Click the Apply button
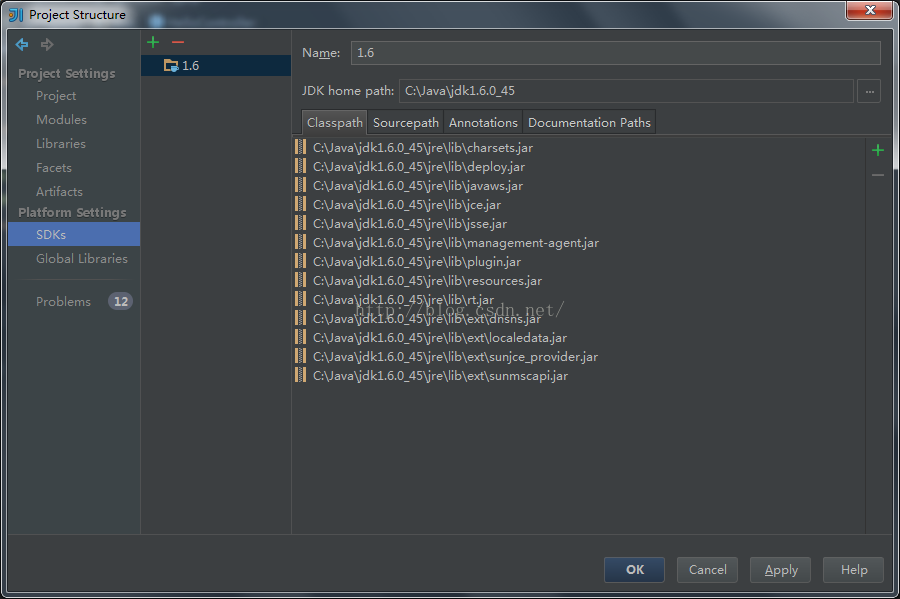 [780, 570]
